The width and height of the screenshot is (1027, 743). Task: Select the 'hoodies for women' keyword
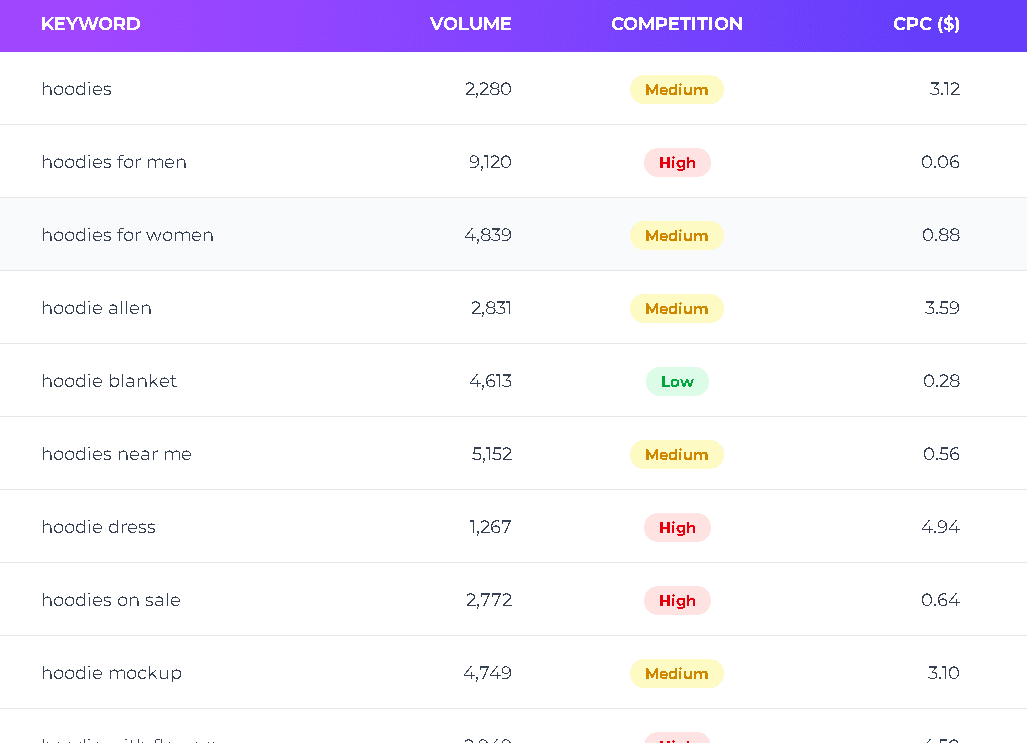click(x=127, y=235)
